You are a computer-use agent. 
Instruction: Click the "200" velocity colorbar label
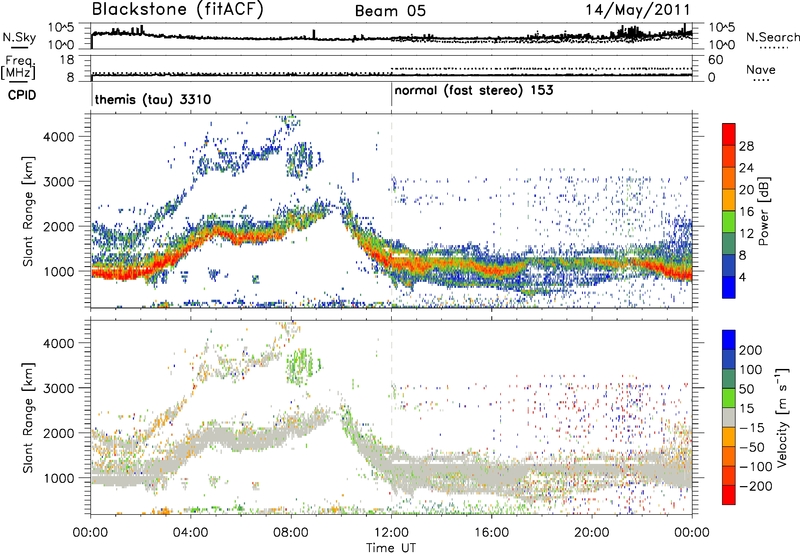[751, 350]
